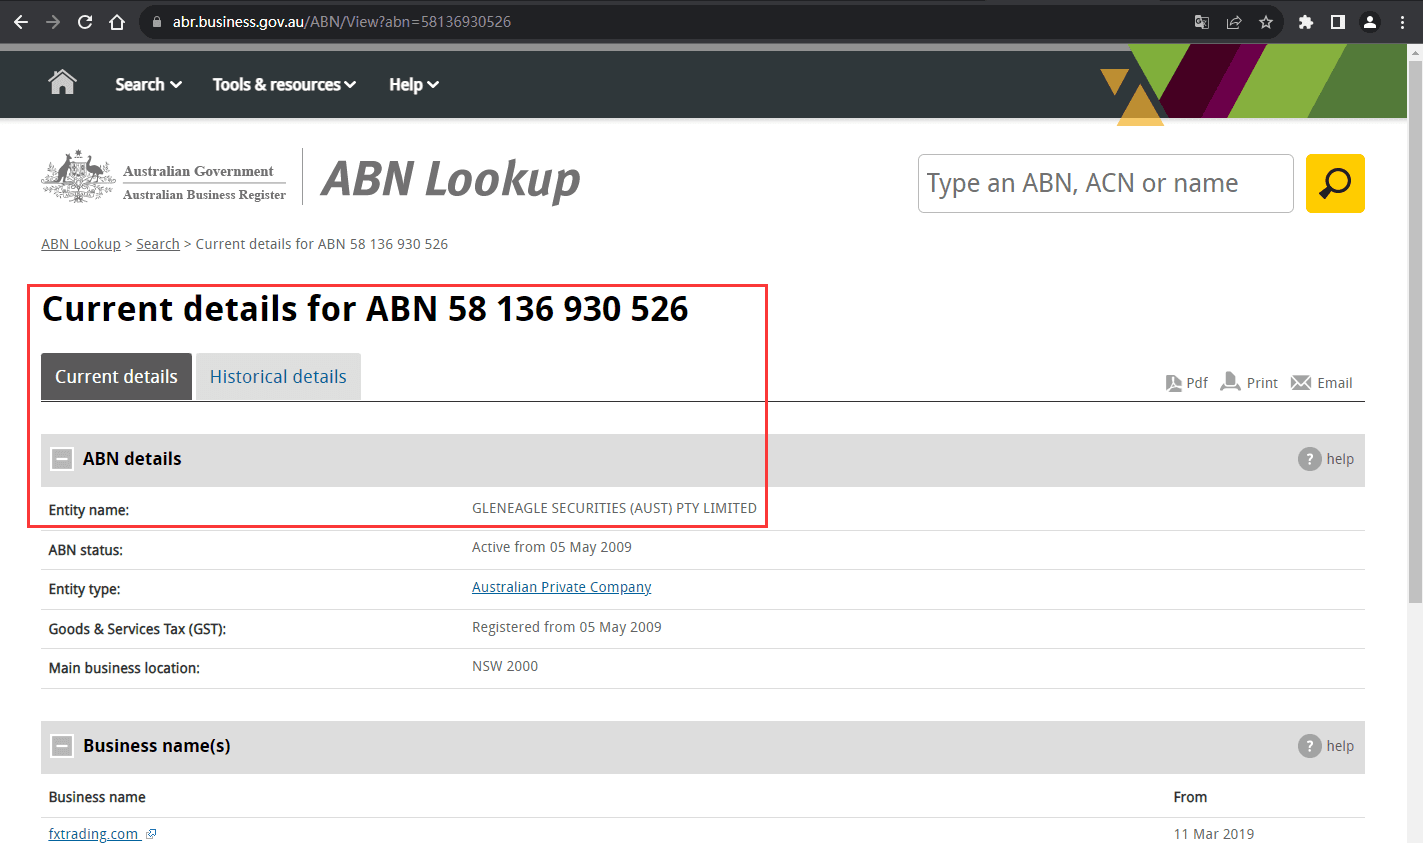Click the Print icon
This screenshot has height=843, width=1423.
[1231, 382]
